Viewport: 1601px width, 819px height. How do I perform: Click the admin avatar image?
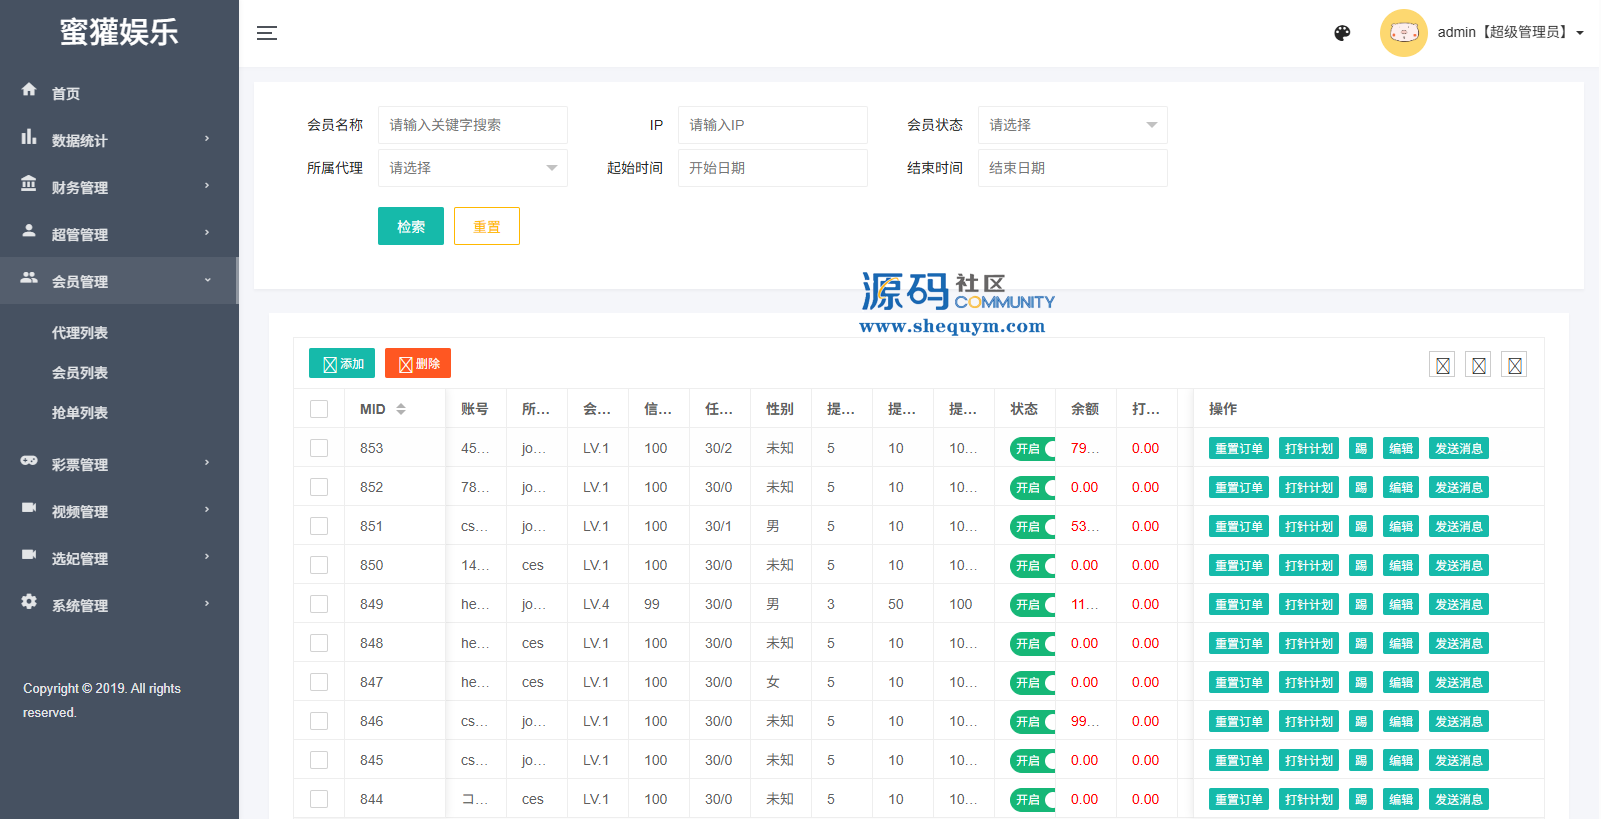click(x=1403, y=33)
